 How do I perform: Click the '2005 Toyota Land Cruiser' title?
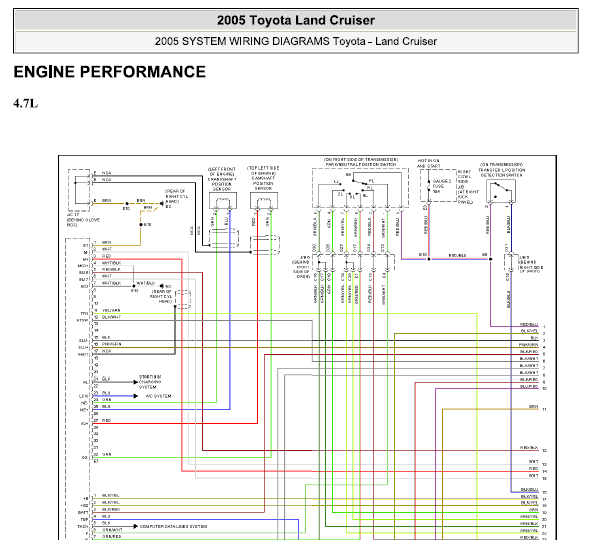click(296, 20)
